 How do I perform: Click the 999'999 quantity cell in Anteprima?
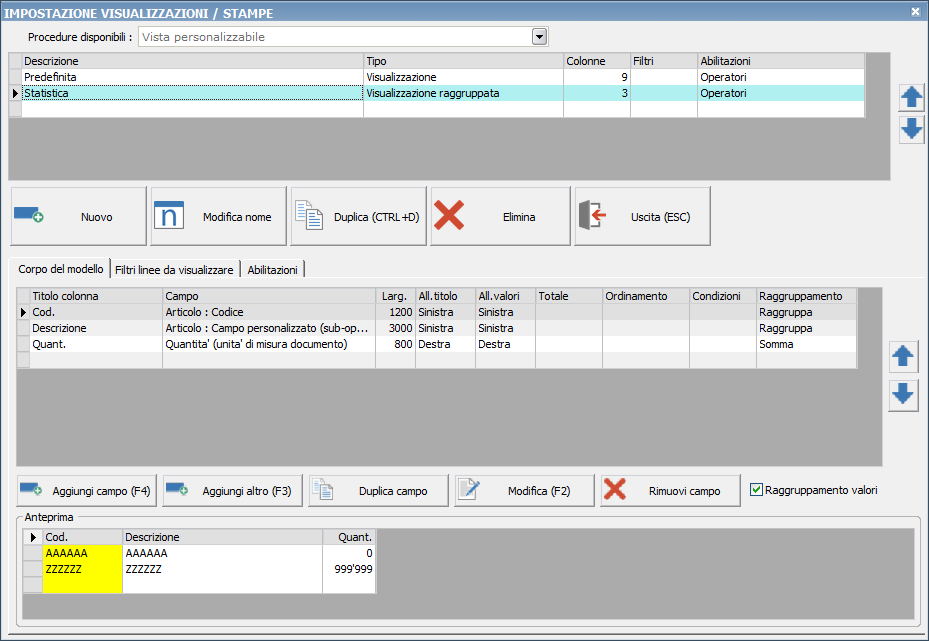[x=349, y=569]
